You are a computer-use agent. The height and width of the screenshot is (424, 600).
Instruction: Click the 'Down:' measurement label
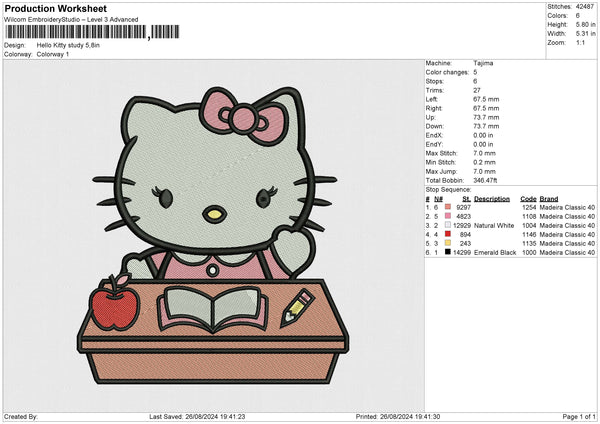coord(434,126)
